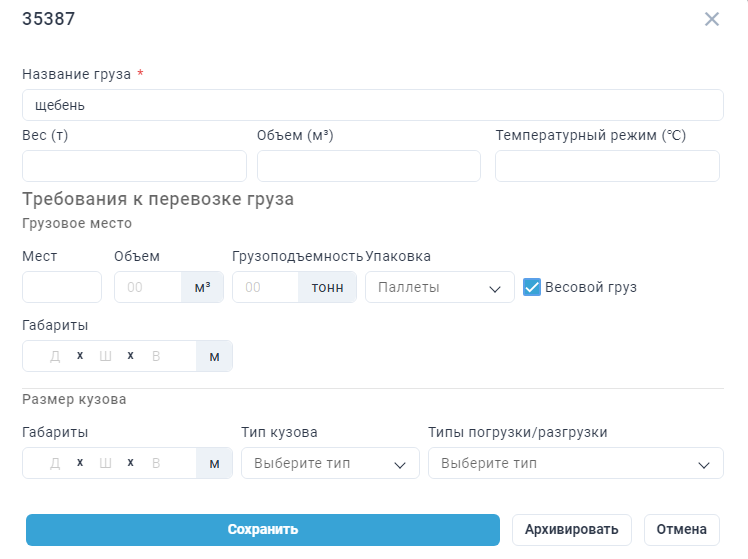Click the тонн unit label
Image resolution: width=748 pixels, height=559 pixels.
(328, 287)
